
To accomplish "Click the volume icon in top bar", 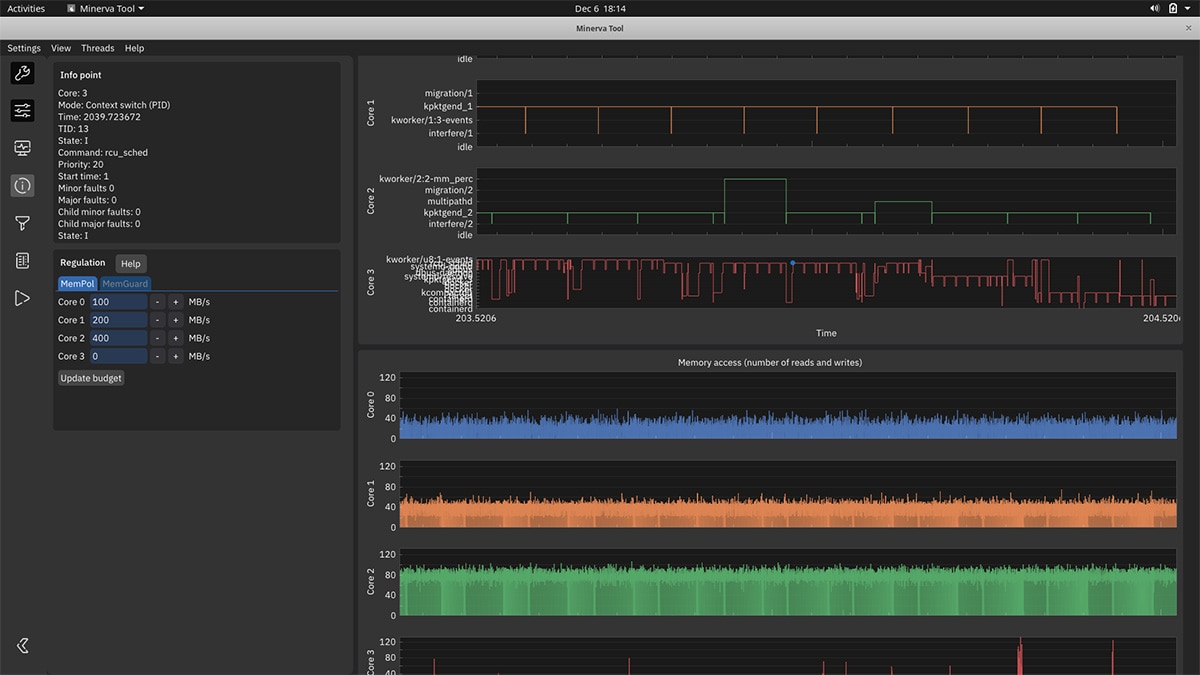I will (x=1155, y=8).
